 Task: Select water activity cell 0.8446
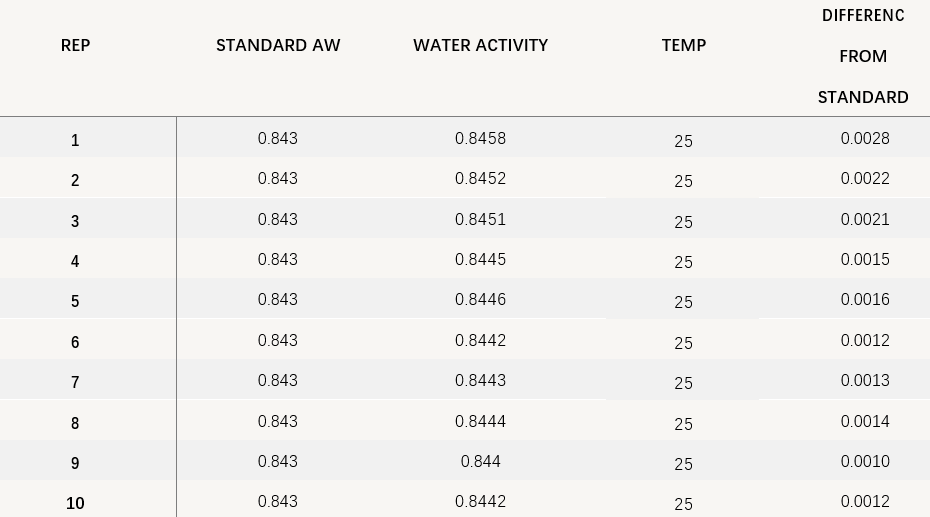(x=480, y=299)
